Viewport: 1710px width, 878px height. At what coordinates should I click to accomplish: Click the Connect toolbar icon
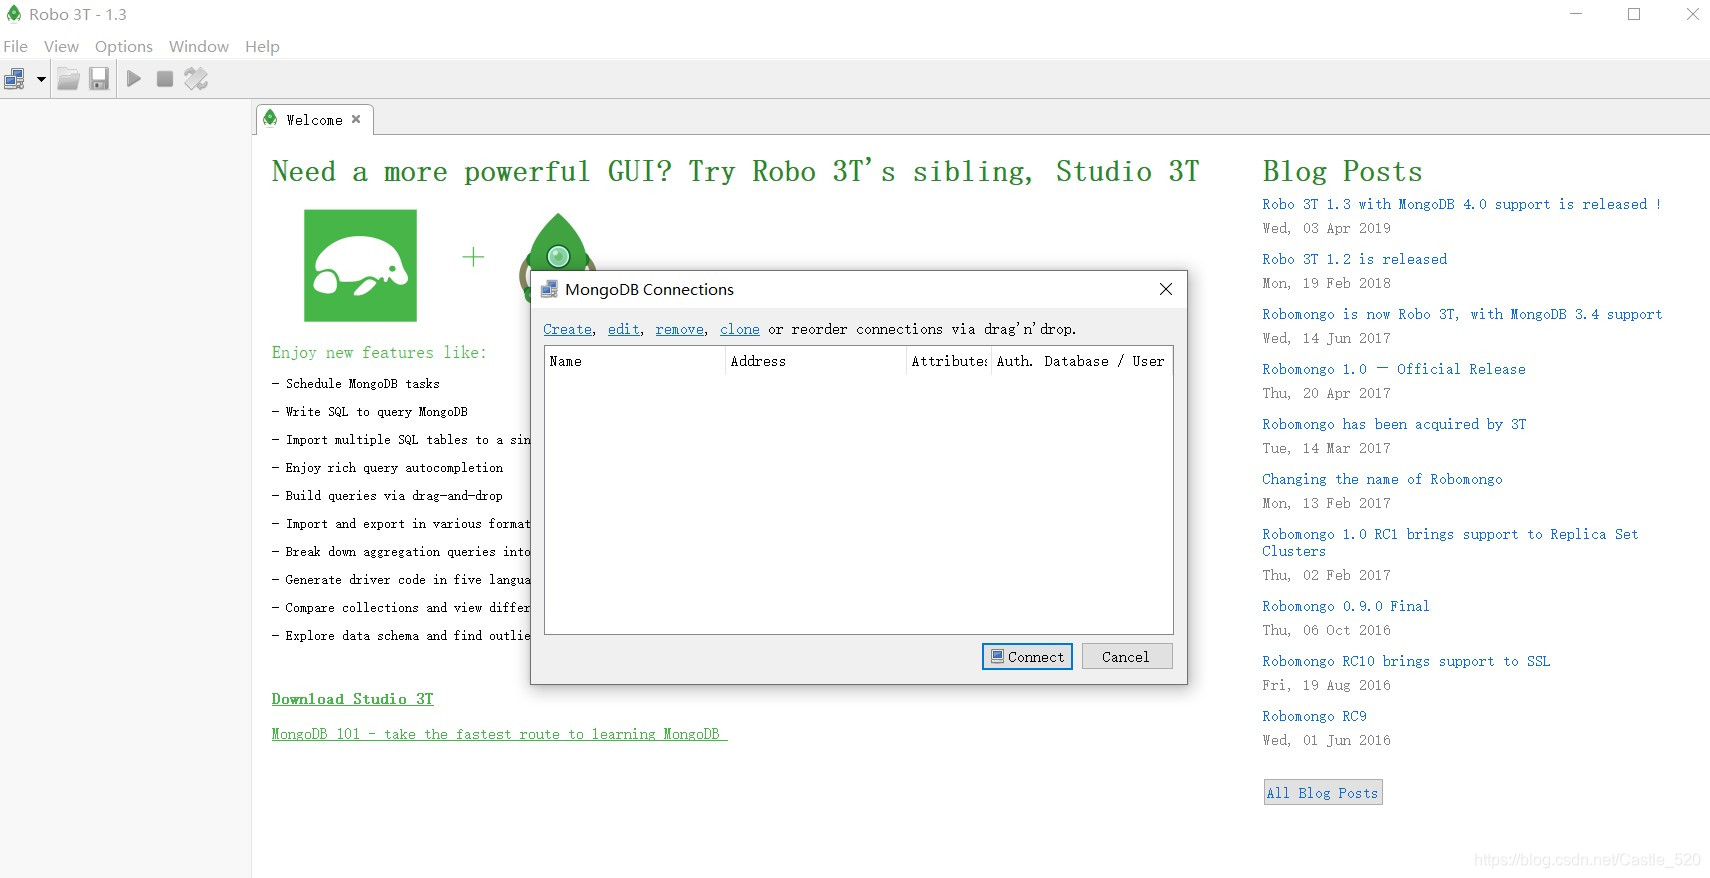point(15,79)
